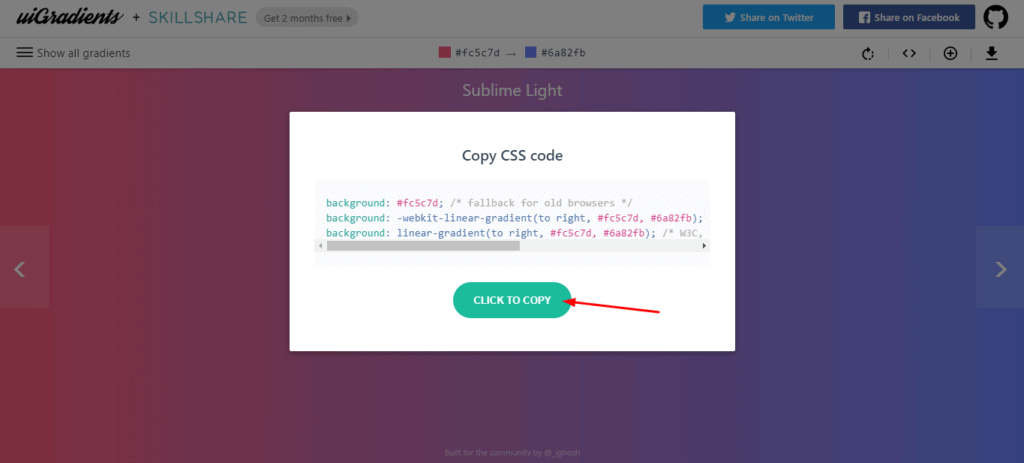Open the GitHub repository icon

point(995,17)
